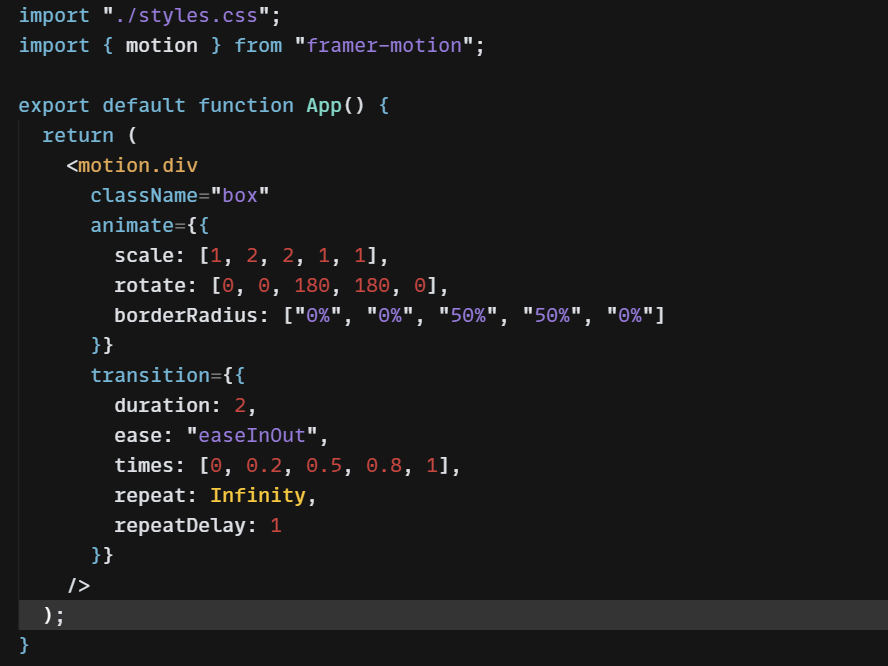
Task: Click the animate prop name
Action: click(x=131, y=225)
